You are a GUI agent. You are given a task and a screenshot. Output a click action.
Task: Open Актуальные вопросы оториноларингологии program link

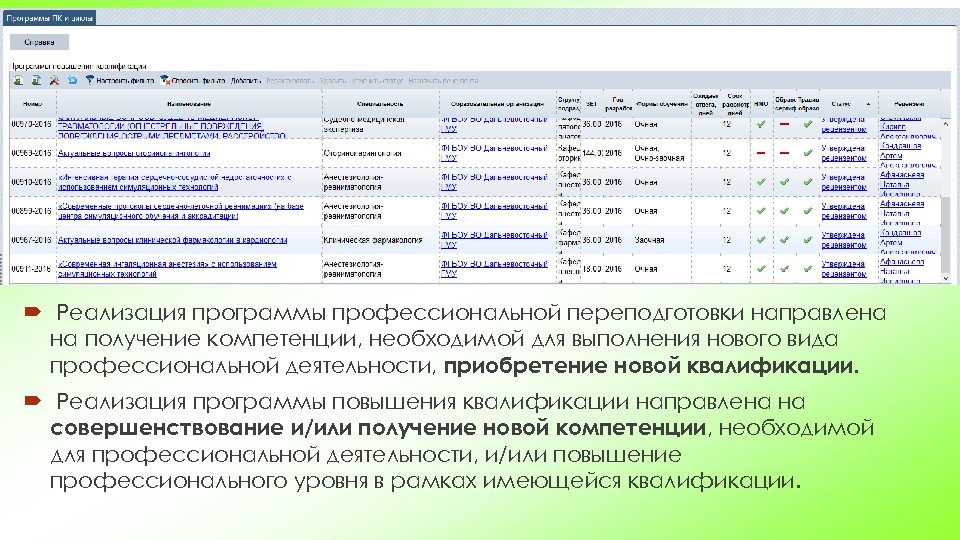click(134, 153)
